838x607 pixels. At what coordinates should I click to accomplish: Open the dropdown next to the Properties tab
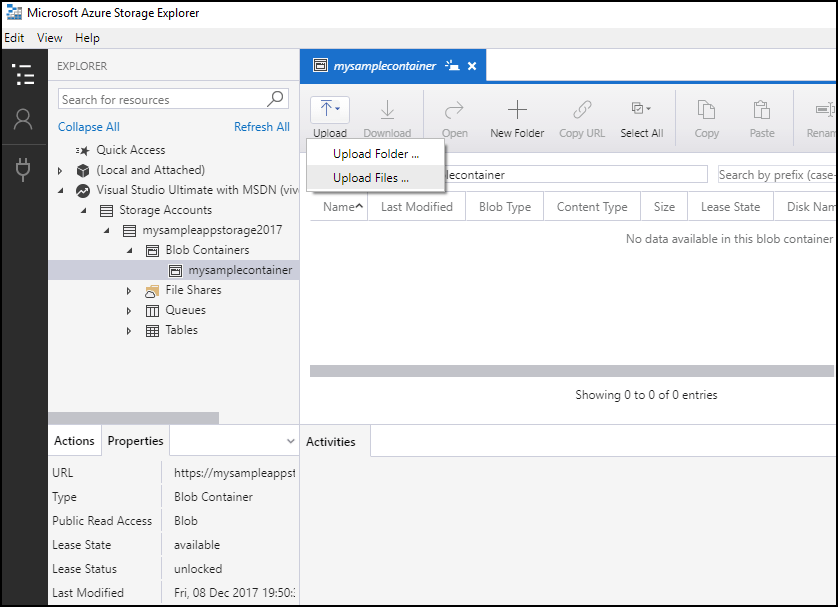[290, 440]
